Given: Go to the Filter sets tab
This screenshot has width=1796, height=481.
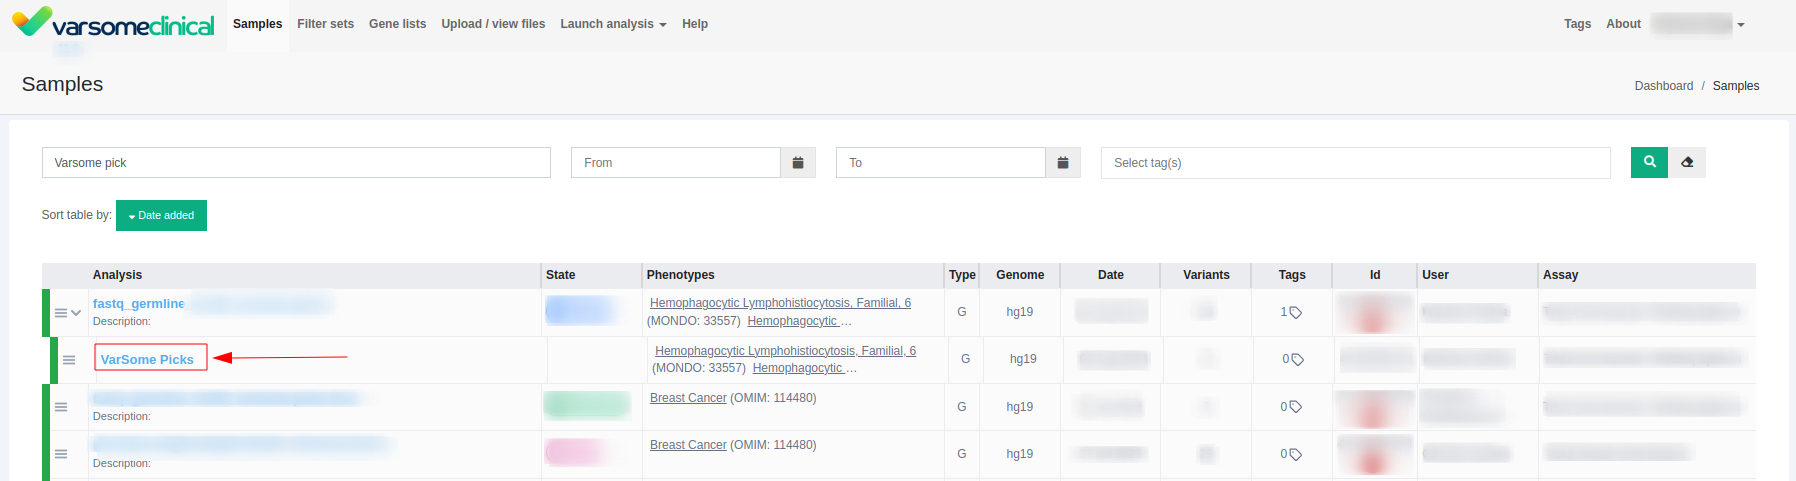Looking at the screenshot, I should click(x=325, y=24).
